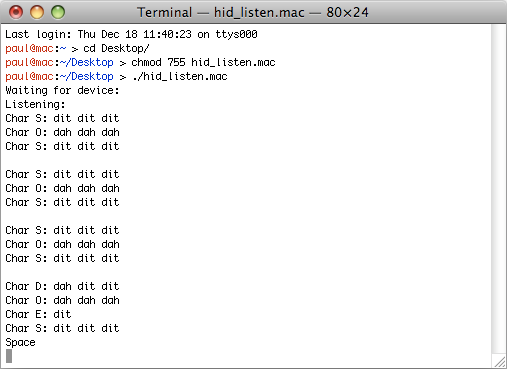
Task: Click the "Char E: dit" line
Action: pos(38,314)
